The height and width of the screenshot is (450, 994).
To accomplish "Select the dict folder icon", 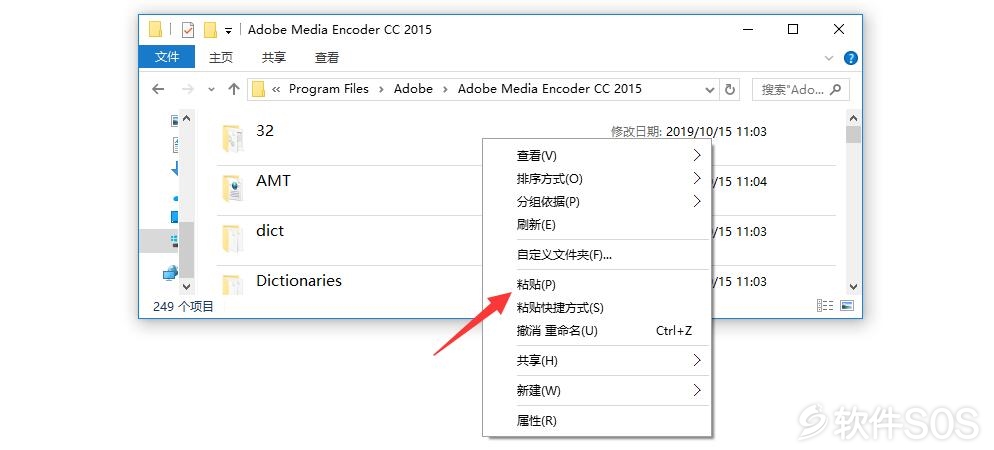I will pos(232,238).
